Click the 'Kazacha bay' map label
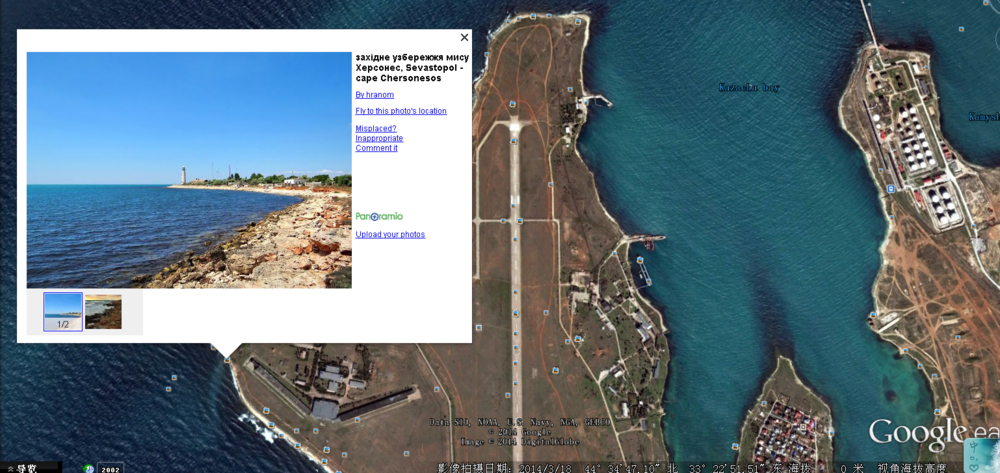The height and width of the screenshot is (473, 1000). 749,87
